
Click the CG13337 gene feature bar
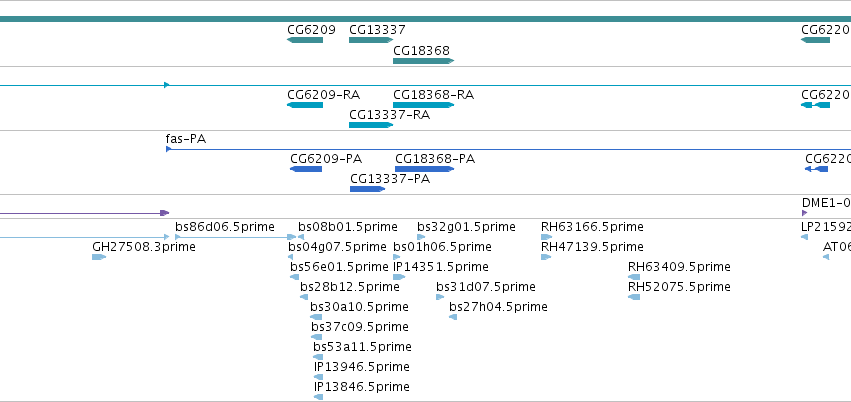tap(371, 40)
